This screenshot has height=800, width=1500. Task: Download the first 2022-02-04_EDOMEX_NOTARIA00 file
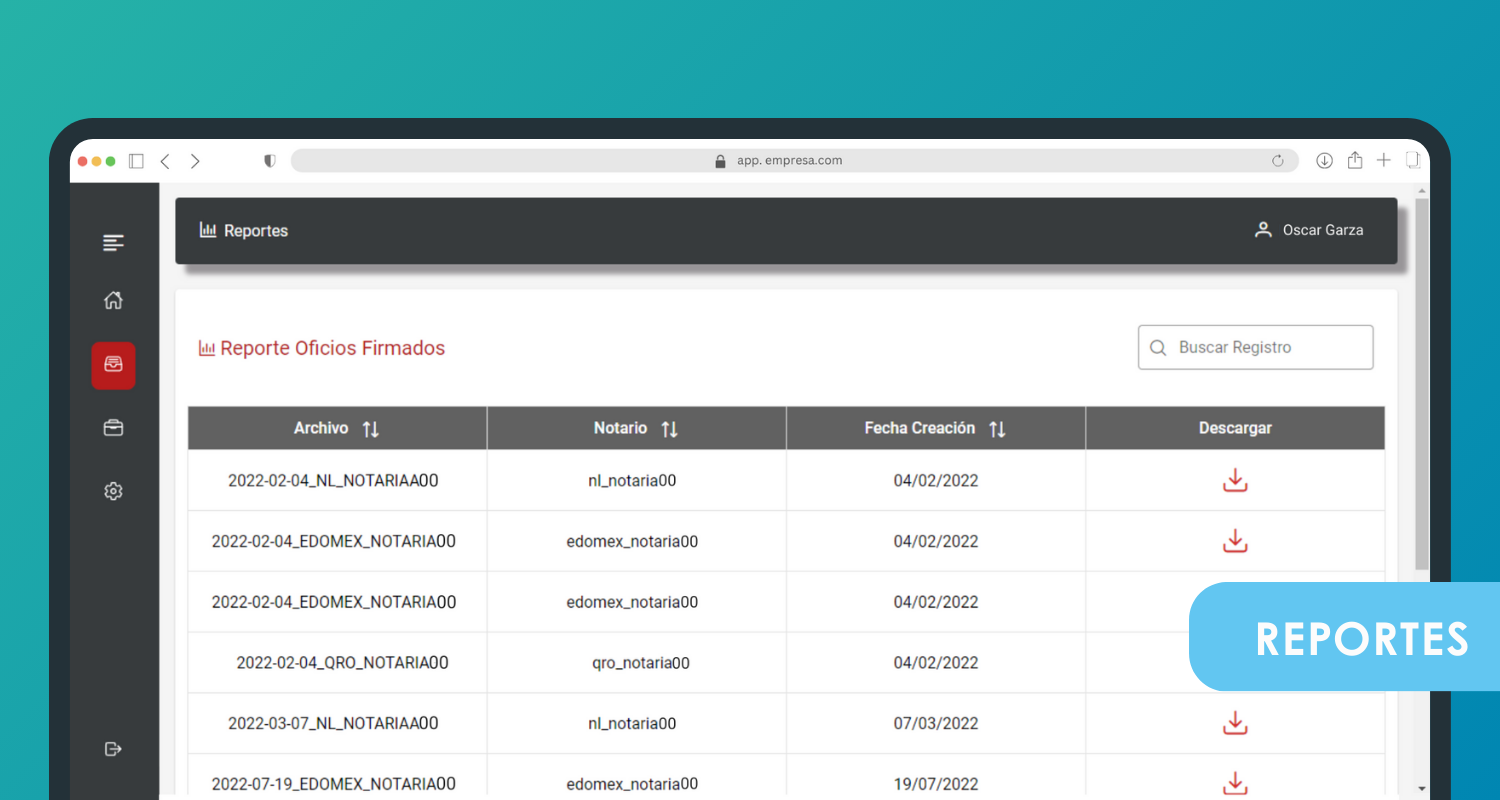tap(1235, 541)
